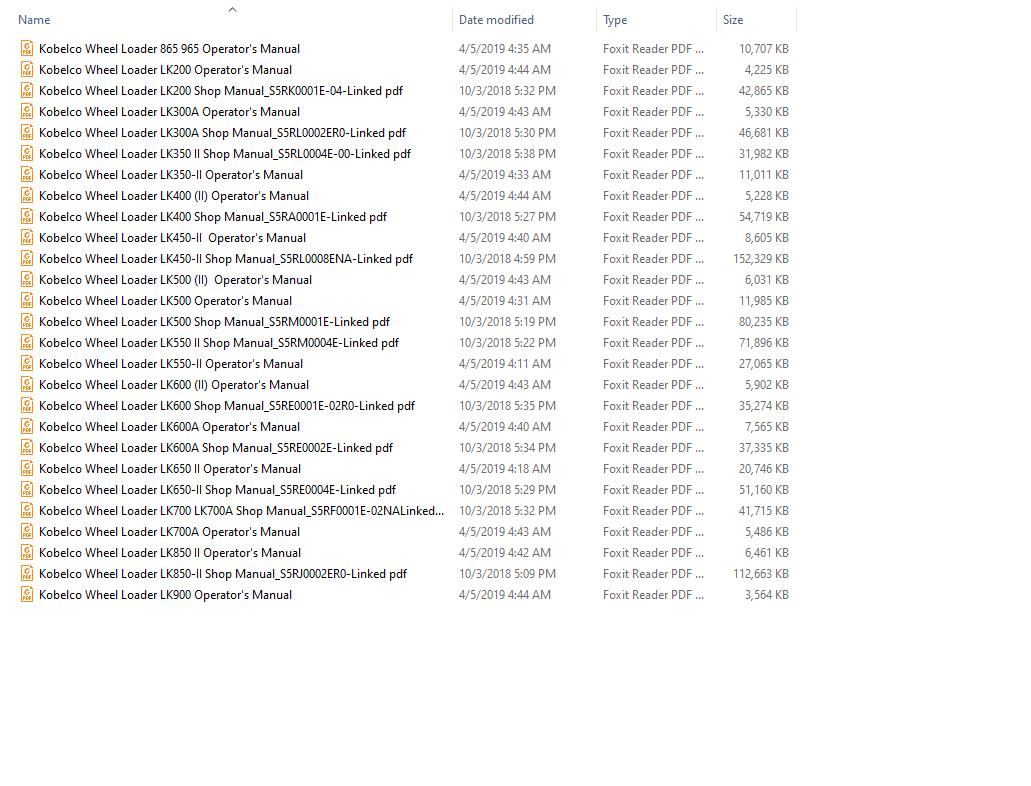Click PDF icon of LK400 Shop Manual

point(27,216)
